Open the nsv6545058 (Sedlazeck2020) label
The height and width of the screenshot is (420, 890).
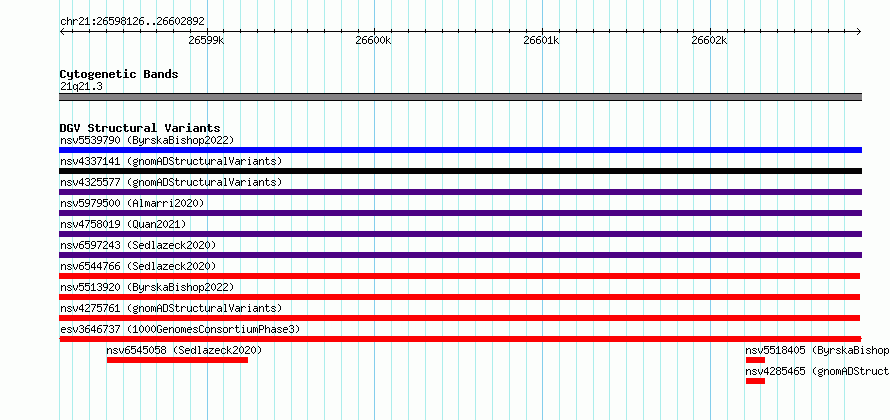[x=184, y=350]
